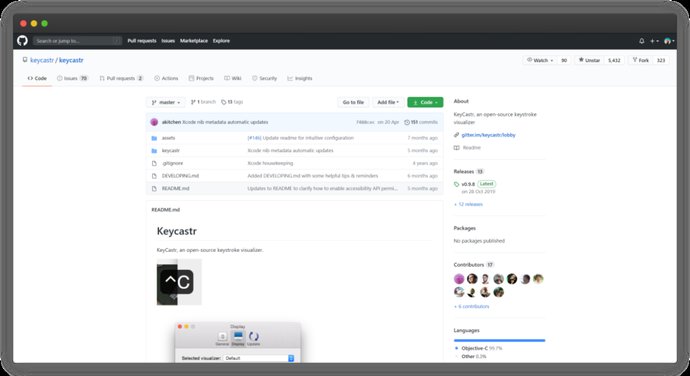690x376 pixels.
Task: Switch to the Issues tab
Action: [x=72, y=78]
